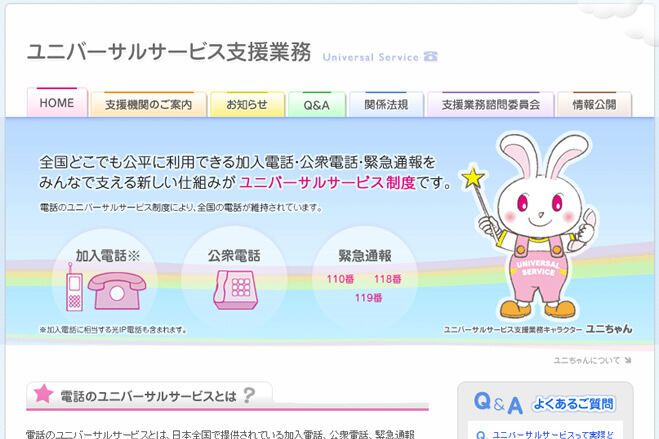
Task: Click the Q&A logo in the sidebar
Action: pos(498,403)
